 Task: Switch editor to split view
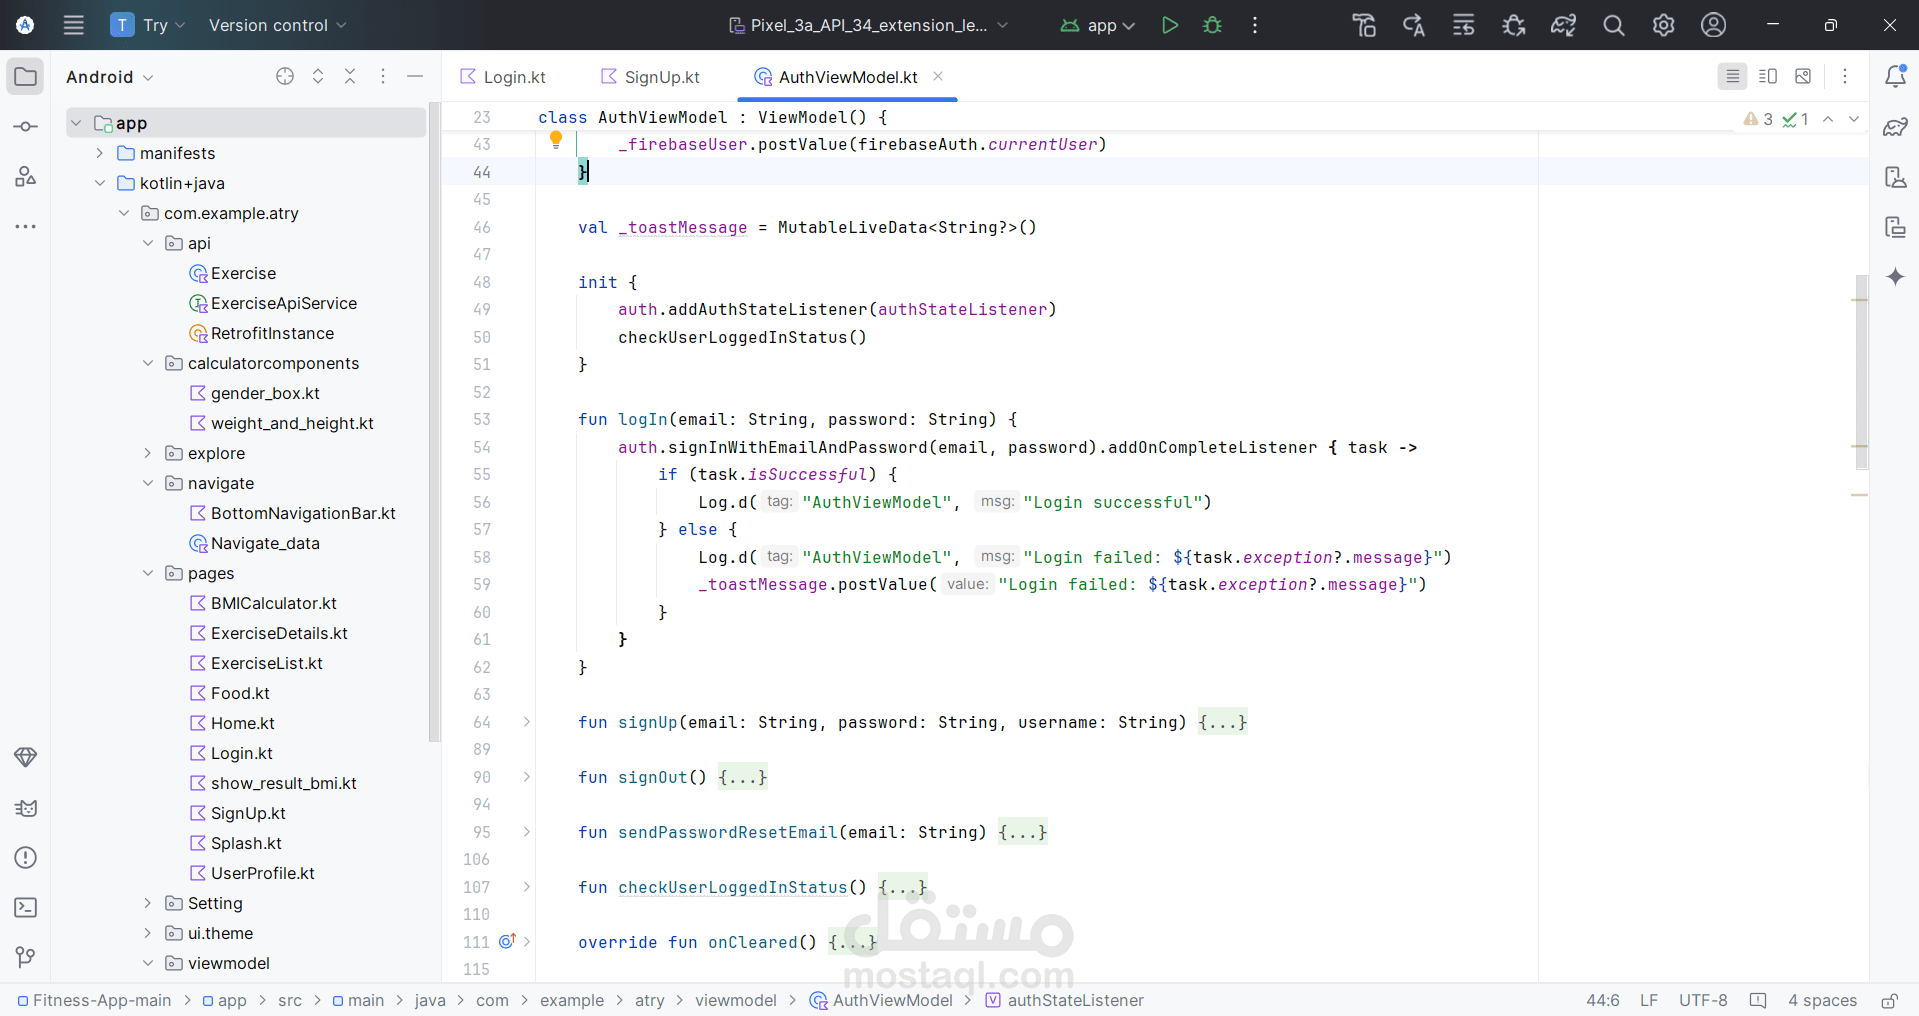click(x=1768, y=76)
